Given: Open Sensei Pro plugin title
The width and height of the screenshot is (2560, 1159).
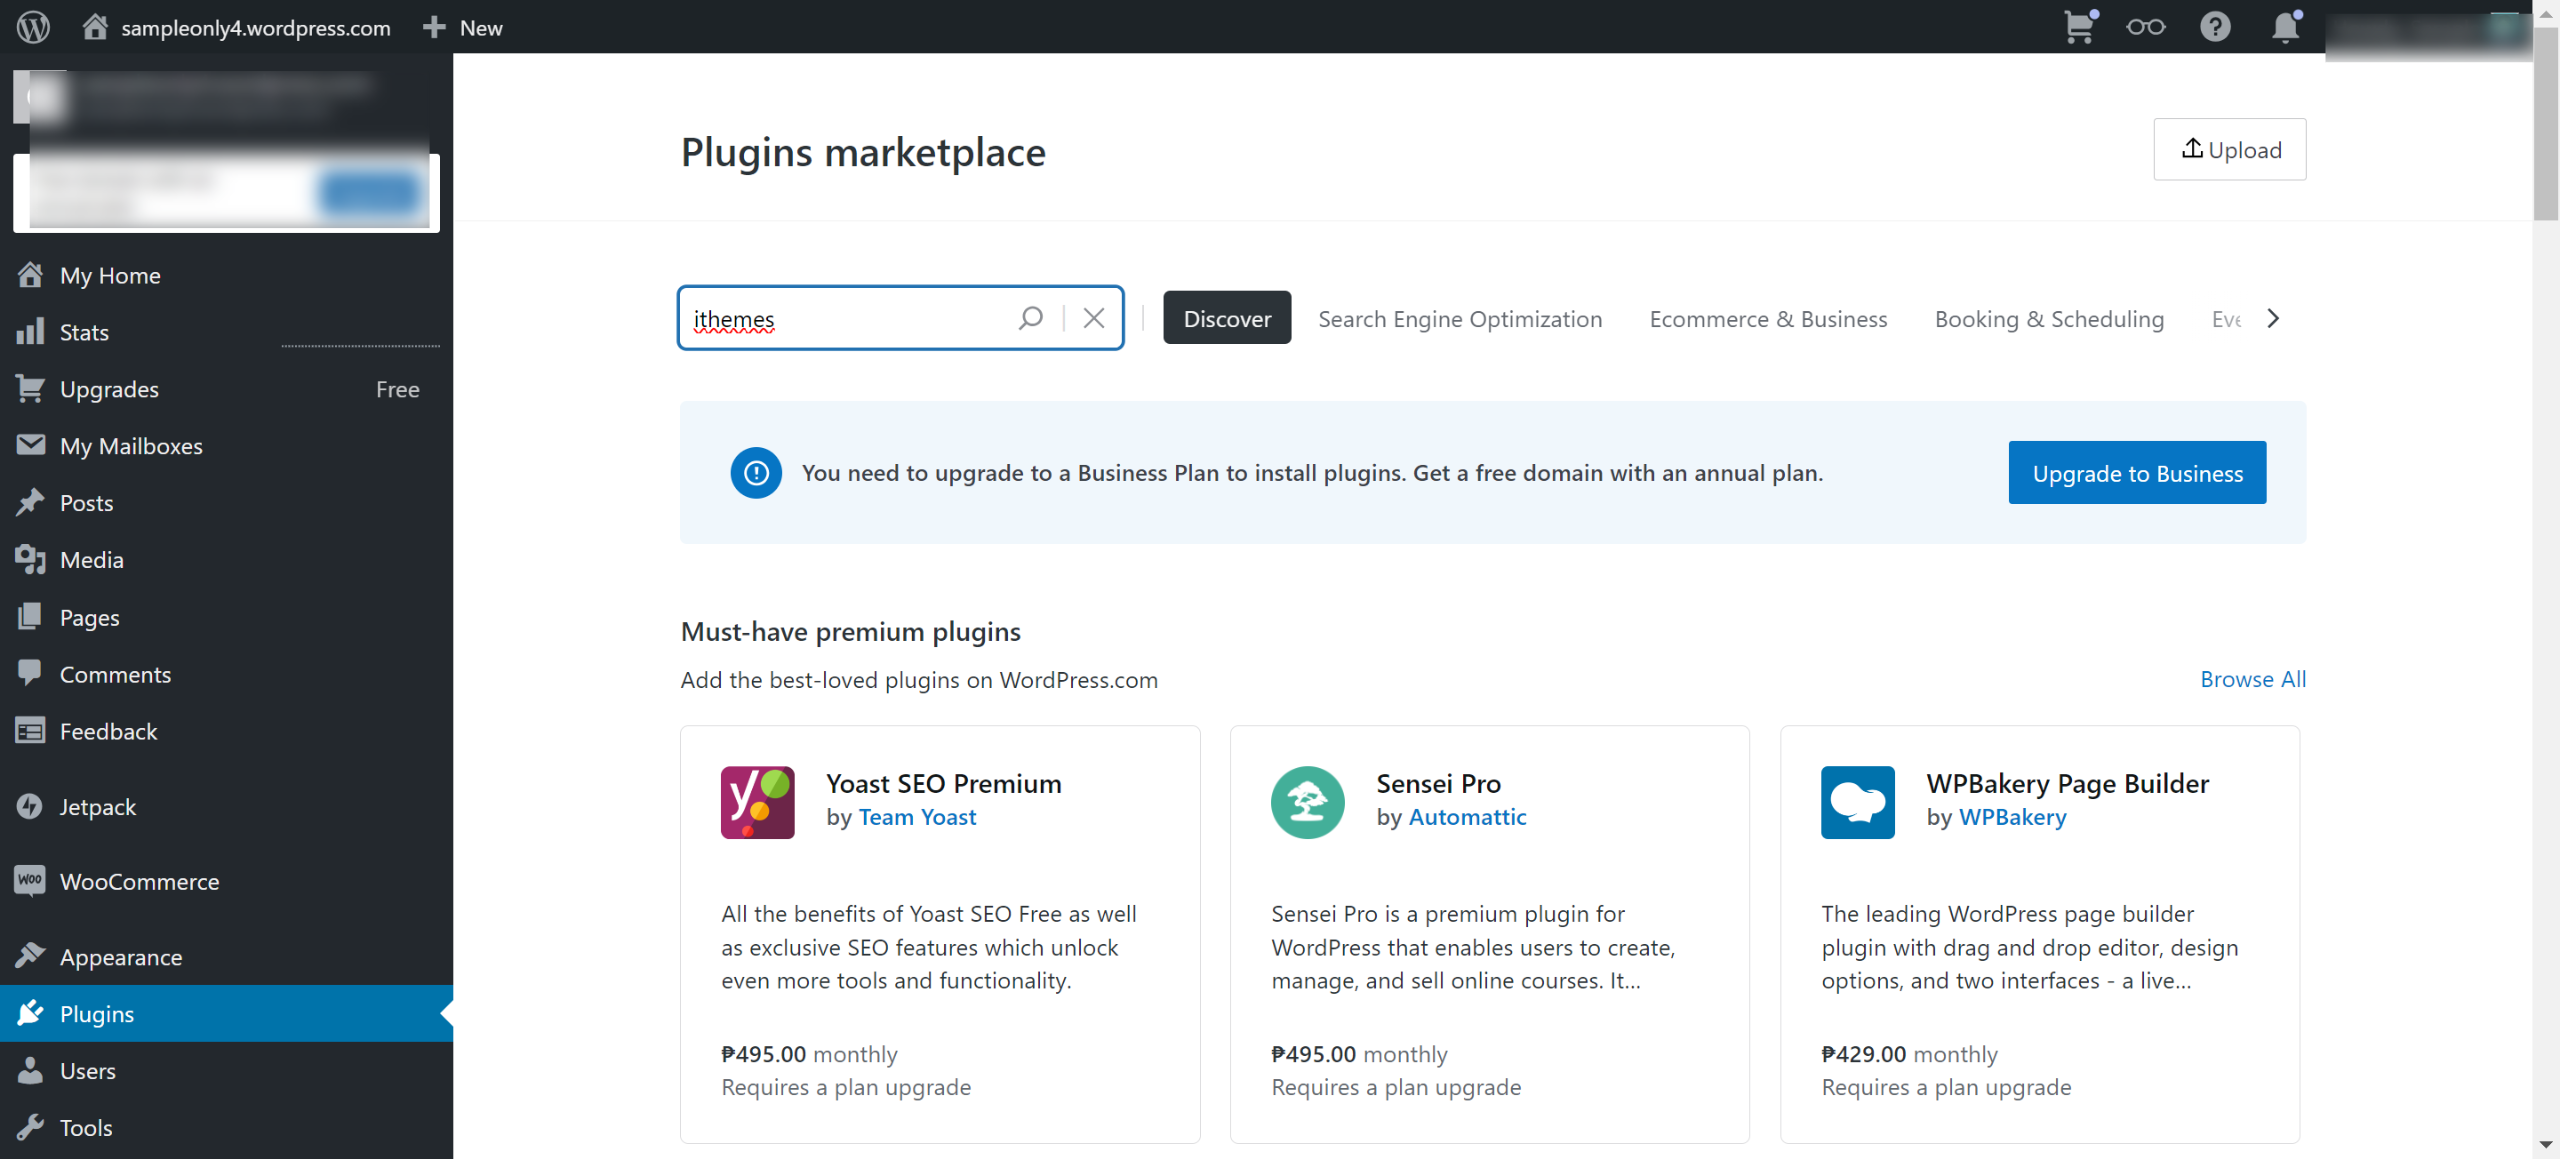Looking at the screenshot, I should [x=1438, y=783].
